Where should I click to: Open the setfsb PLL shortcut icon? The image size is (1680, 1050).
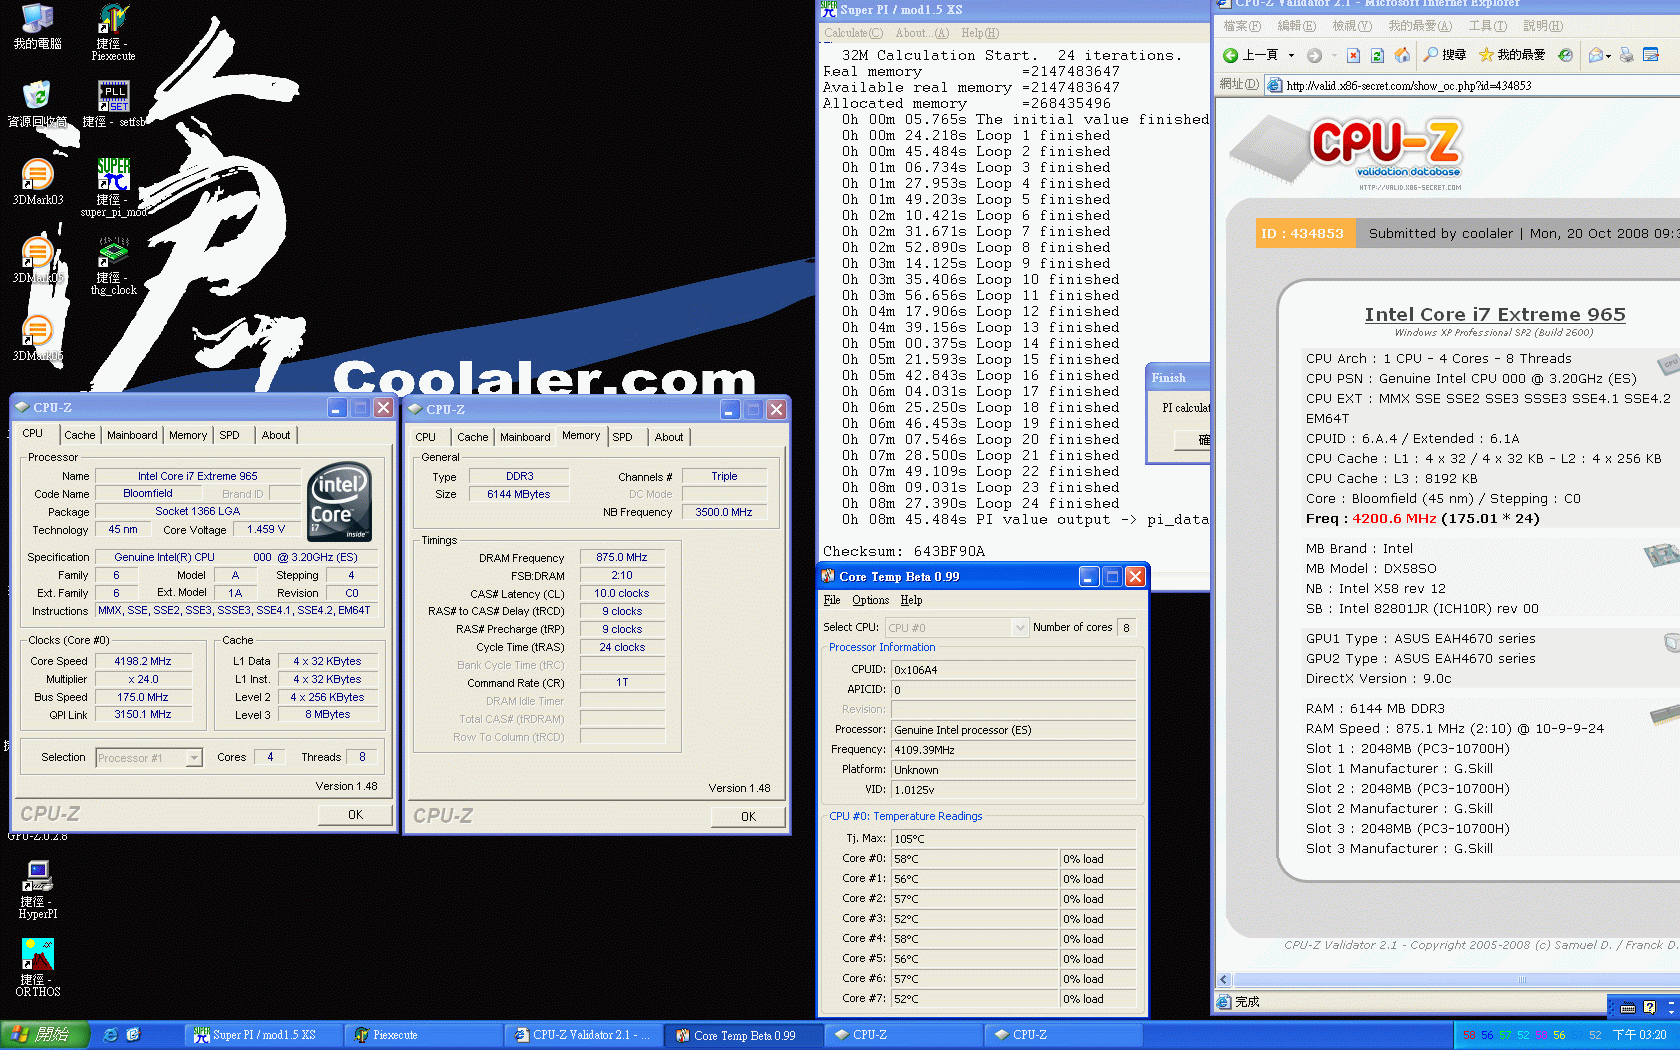[113, 104]
